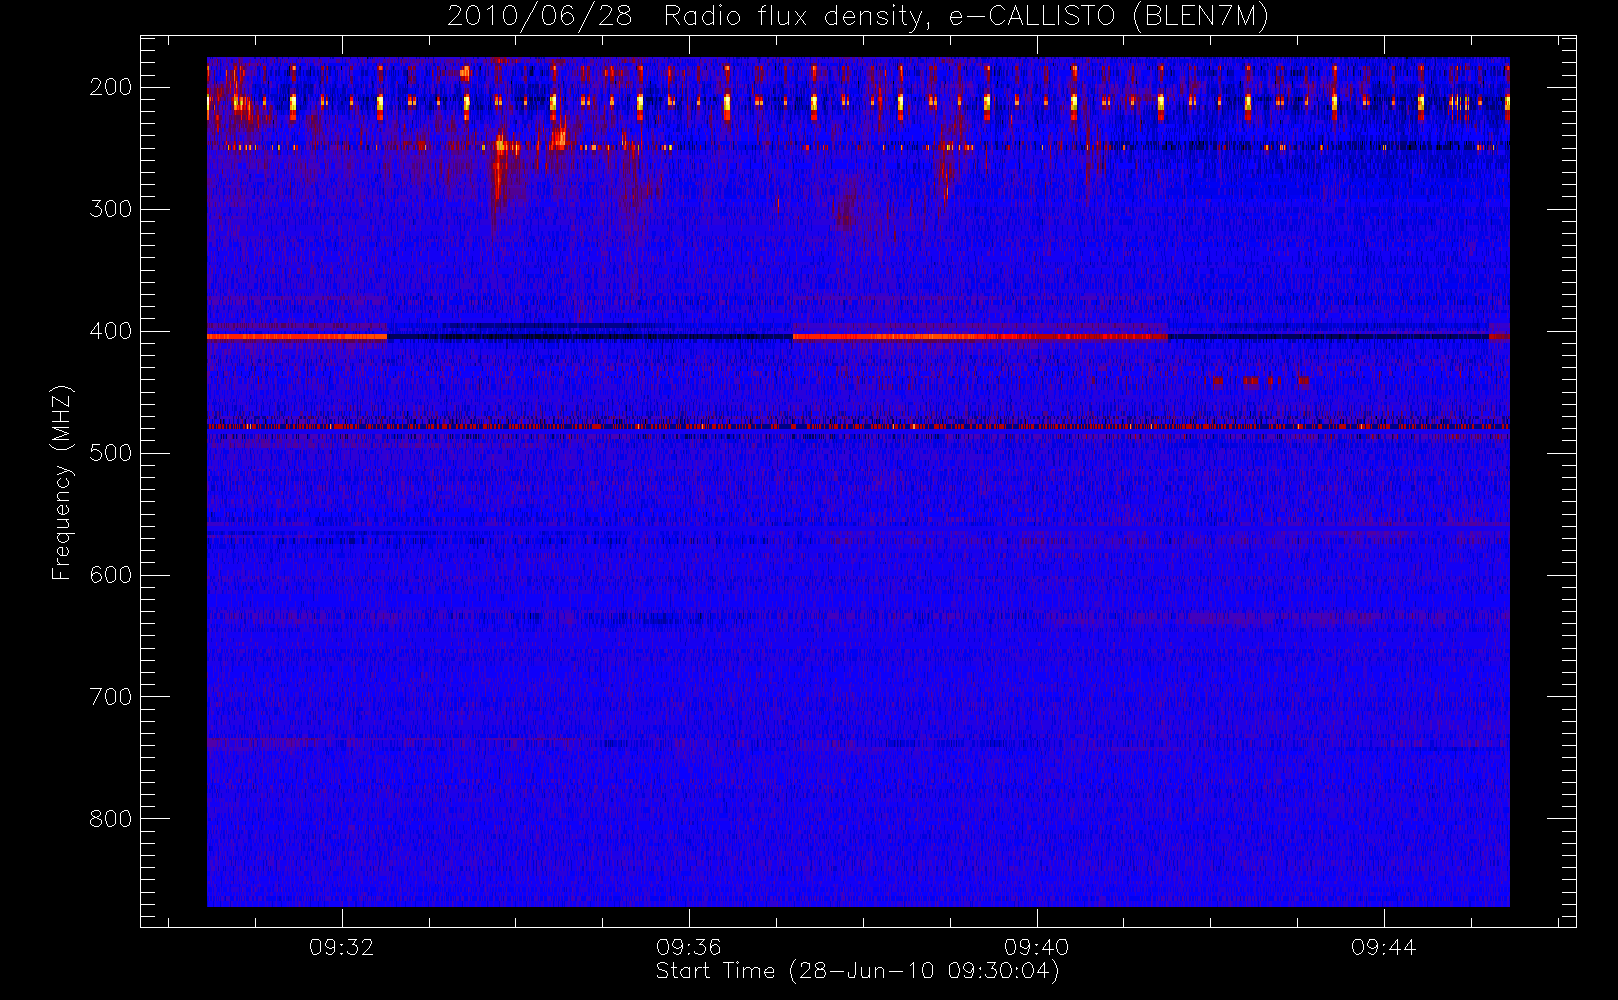
Task: Click the 200 frequency tick label
Action: (110, 87)
